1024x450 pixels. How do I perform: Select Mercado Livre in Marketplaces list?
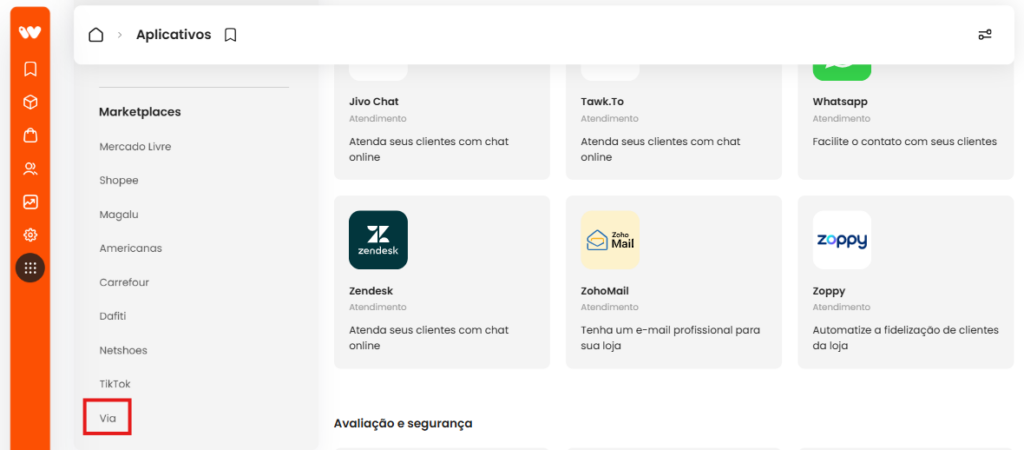click(x=135, y=146)
